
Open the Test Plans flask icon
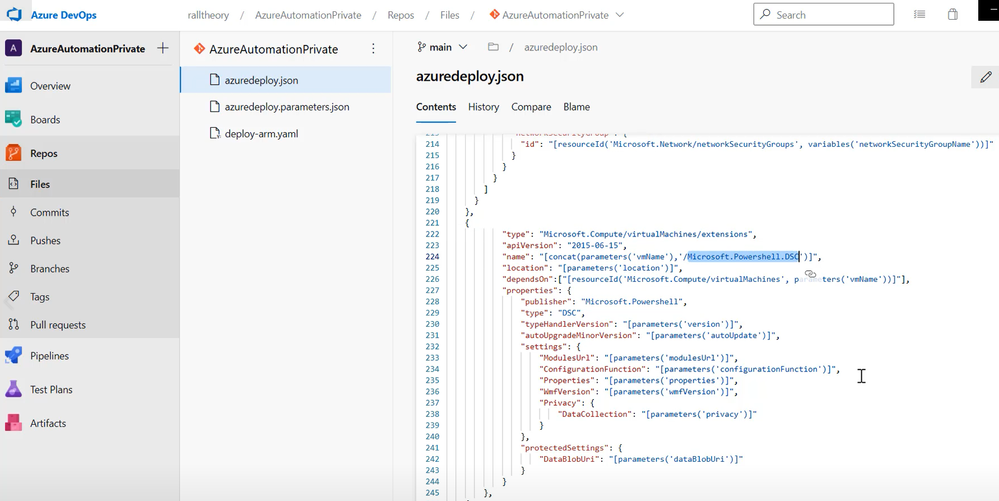pos(13,389)
